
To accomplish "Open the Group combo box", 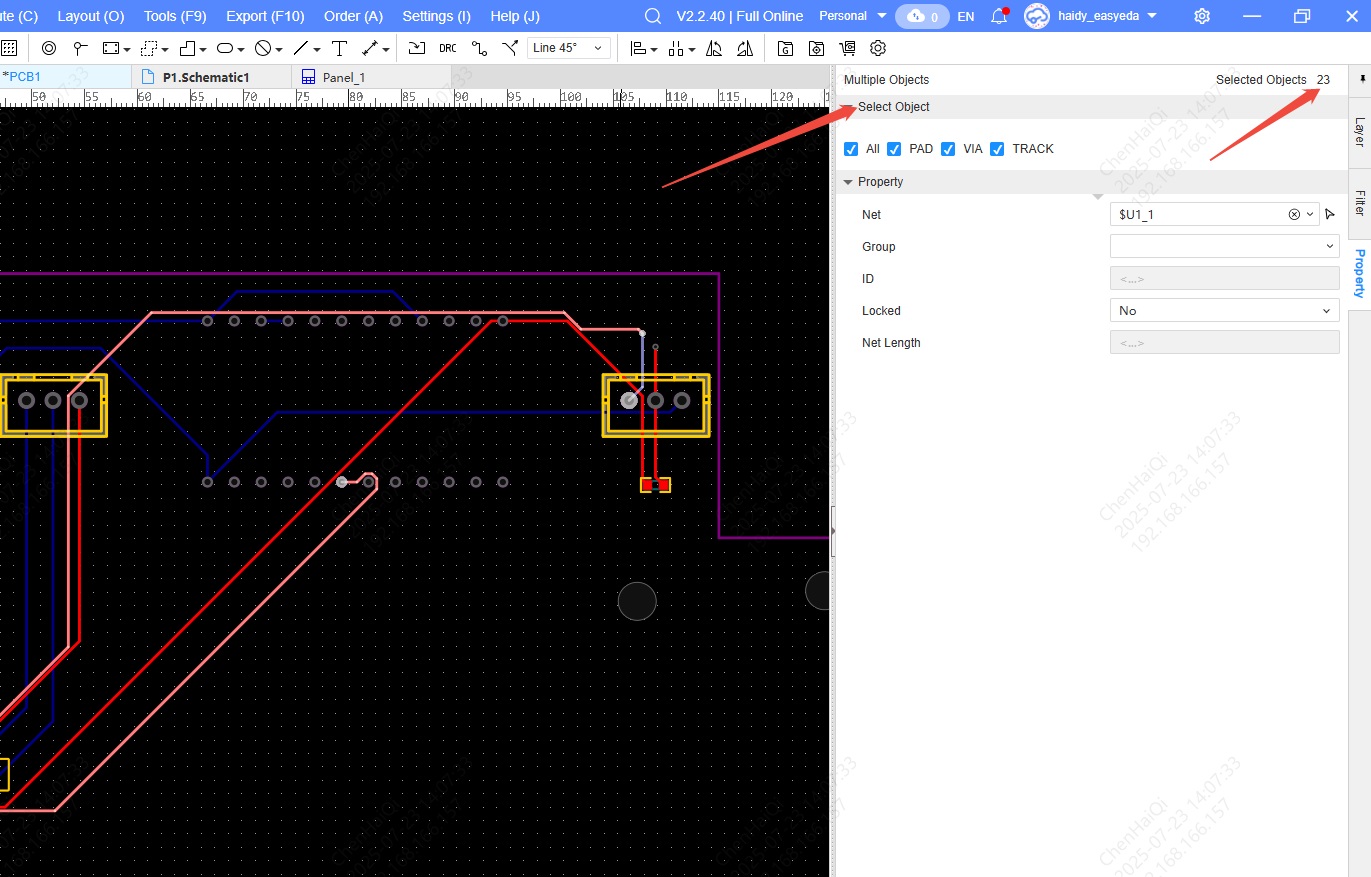I will pyautogui.click(x=1224, y=246).
